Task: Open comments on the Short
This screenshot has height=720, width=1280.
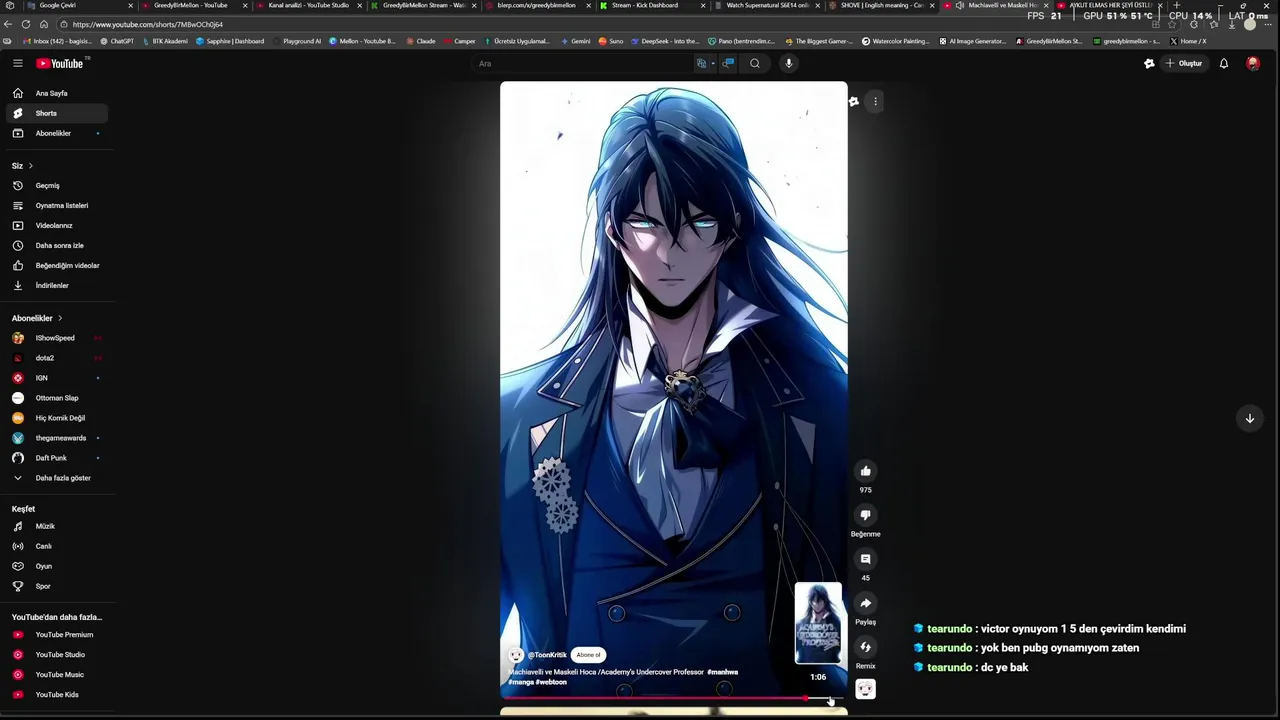Action: point(866,559)
